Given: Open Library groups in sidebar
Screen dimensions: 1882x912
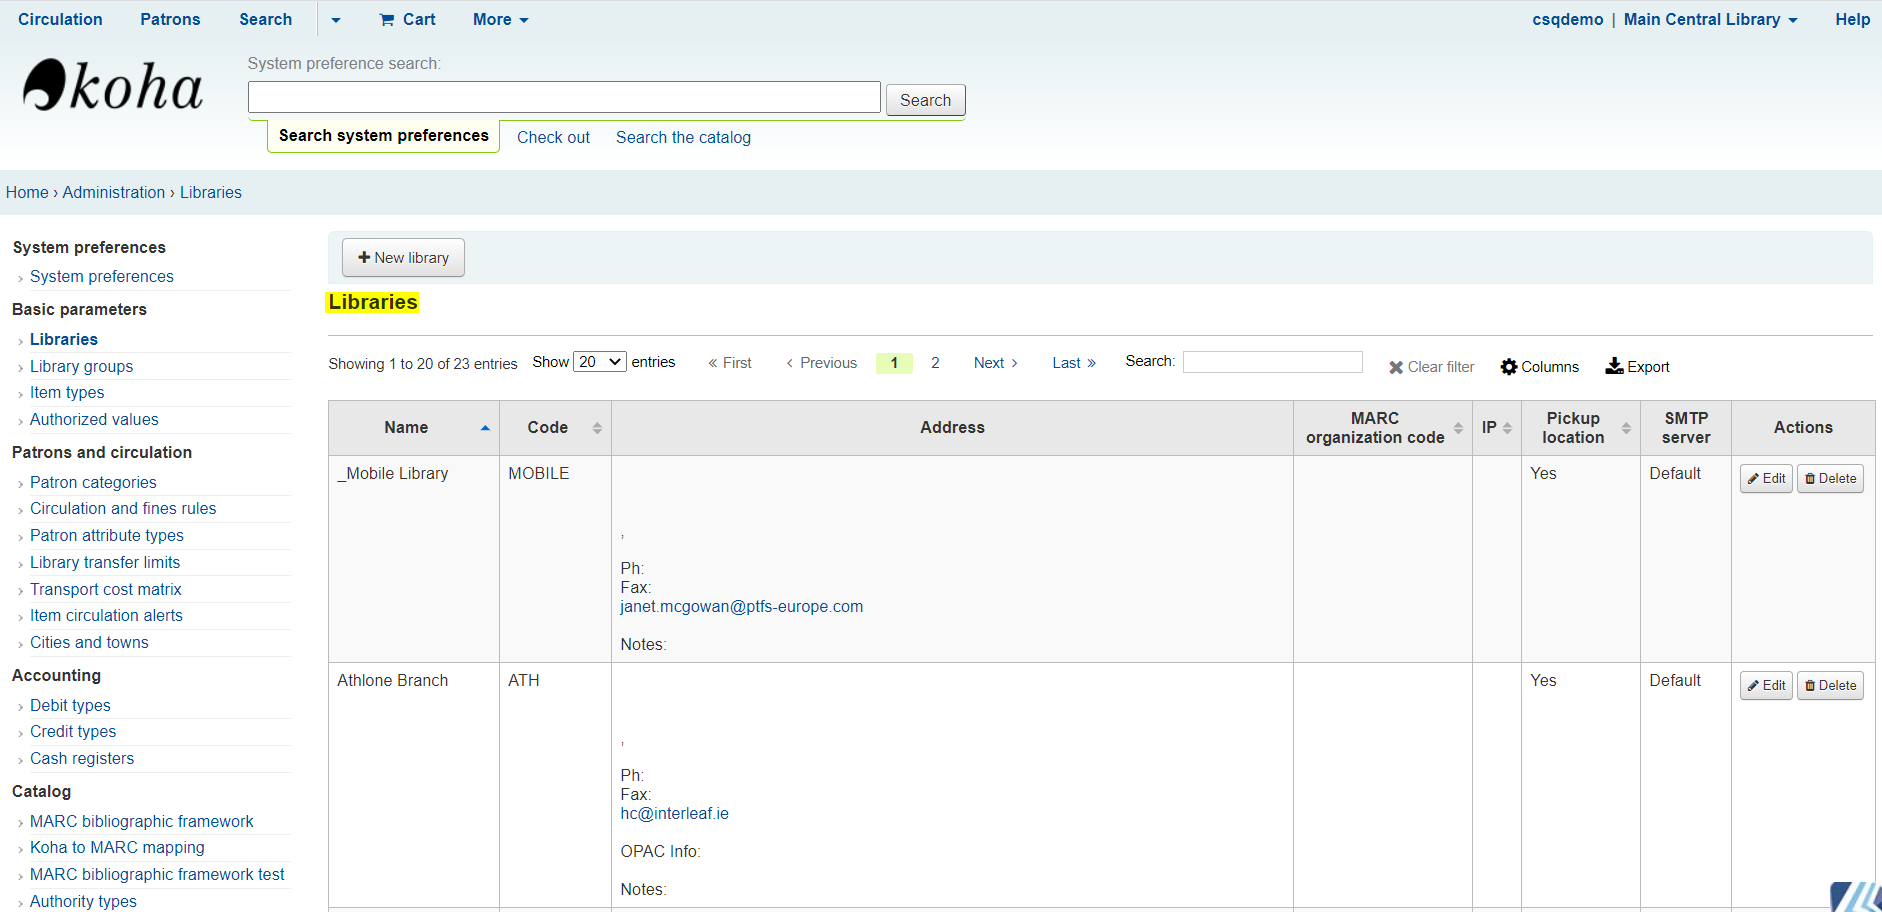Looking at the screenshot, I should [x=81, y=367].
